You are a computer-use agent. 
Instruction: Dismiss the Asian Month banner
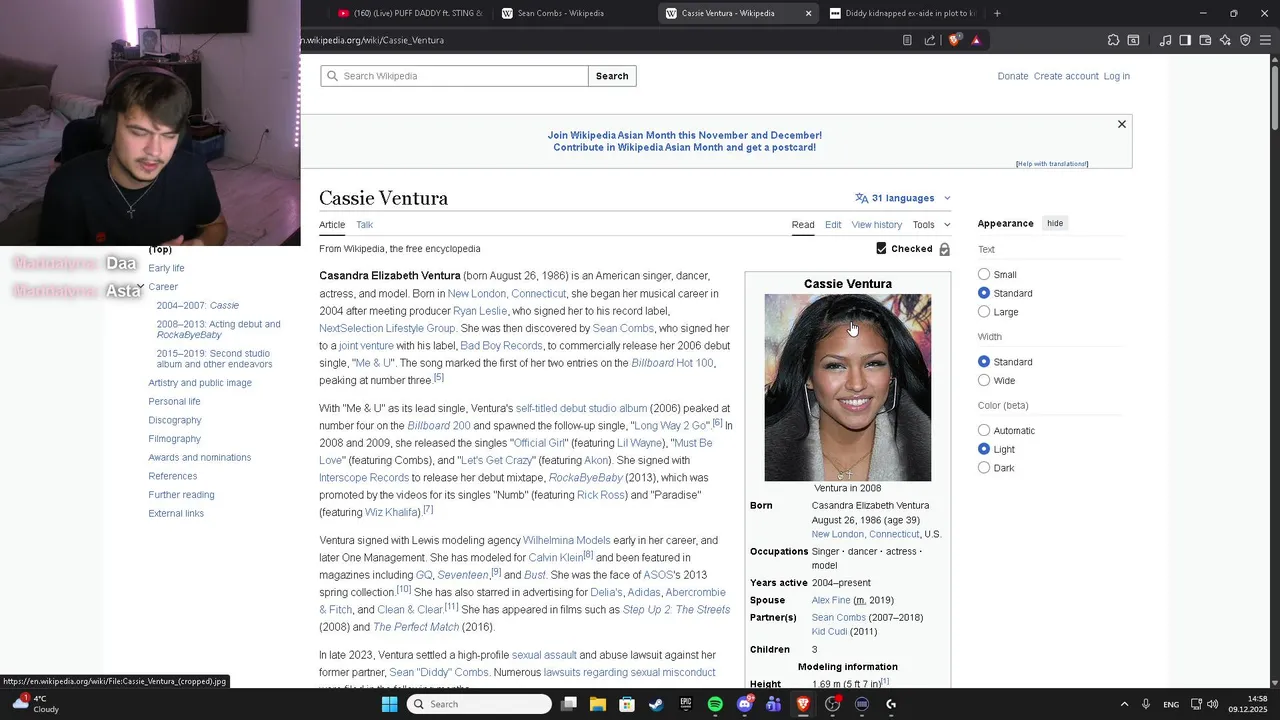[1122, 124]
